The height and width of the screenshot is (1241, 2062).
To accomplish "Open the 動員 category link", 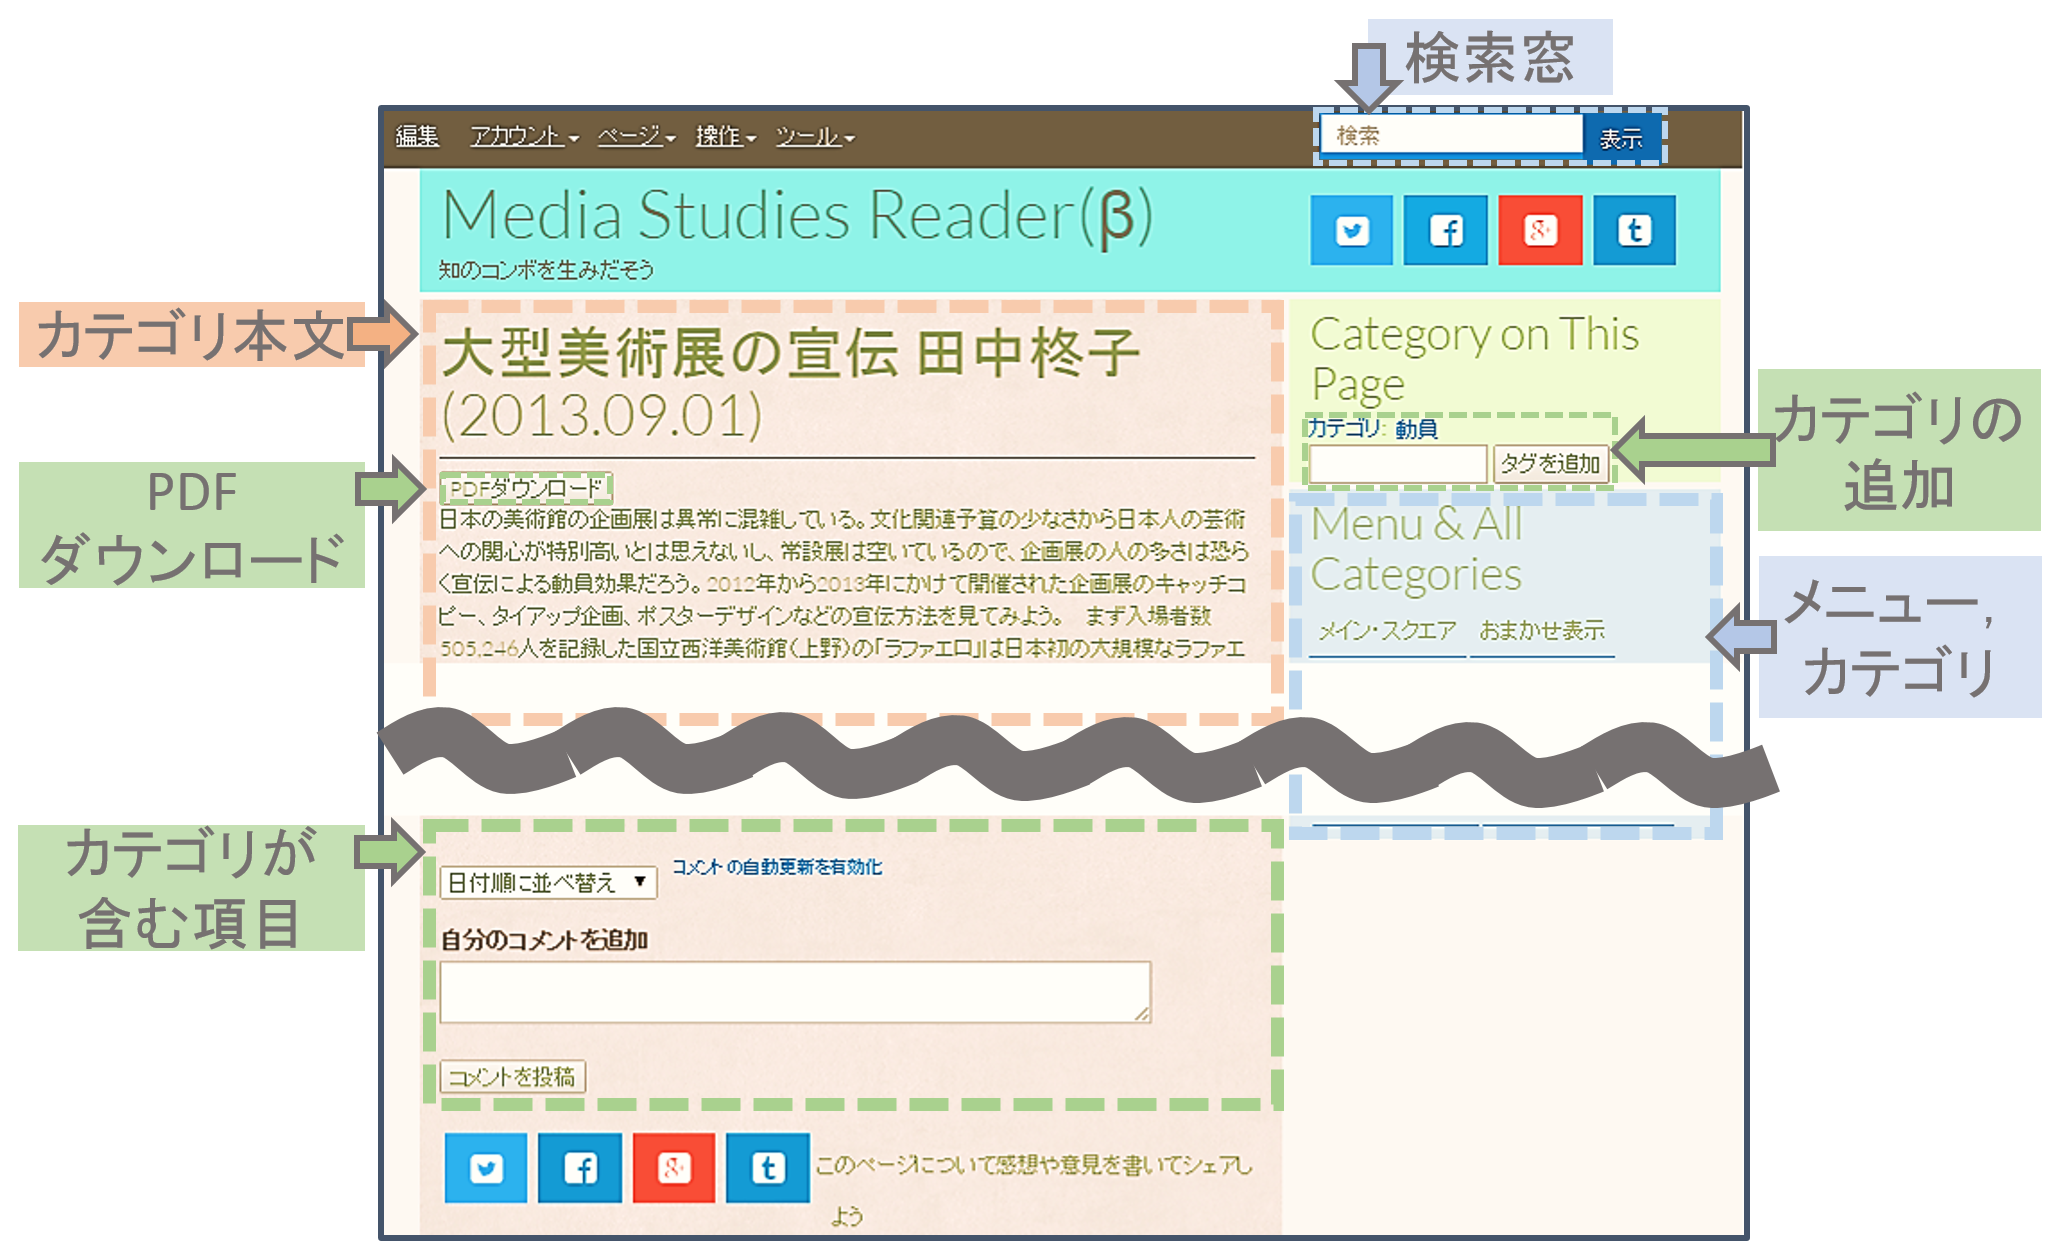I will pos(1416,429).
